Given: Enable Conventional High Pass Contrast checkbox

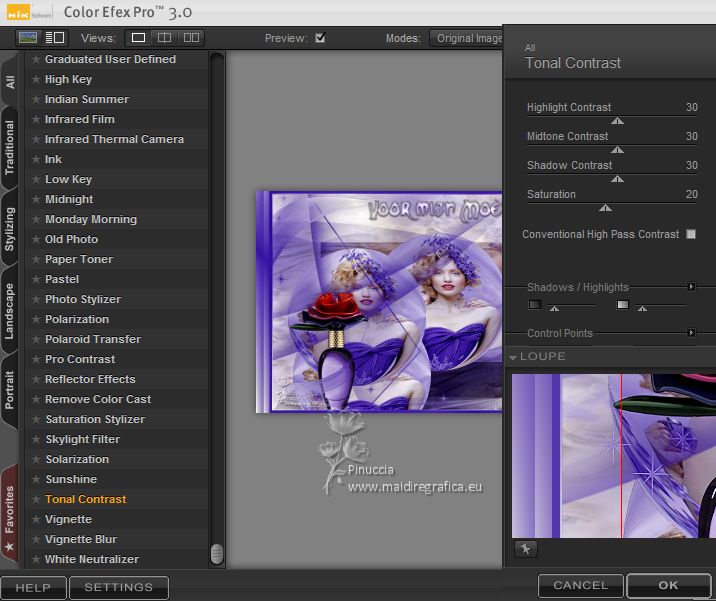Looking at the screenshot, I should [x=691, y=234].
